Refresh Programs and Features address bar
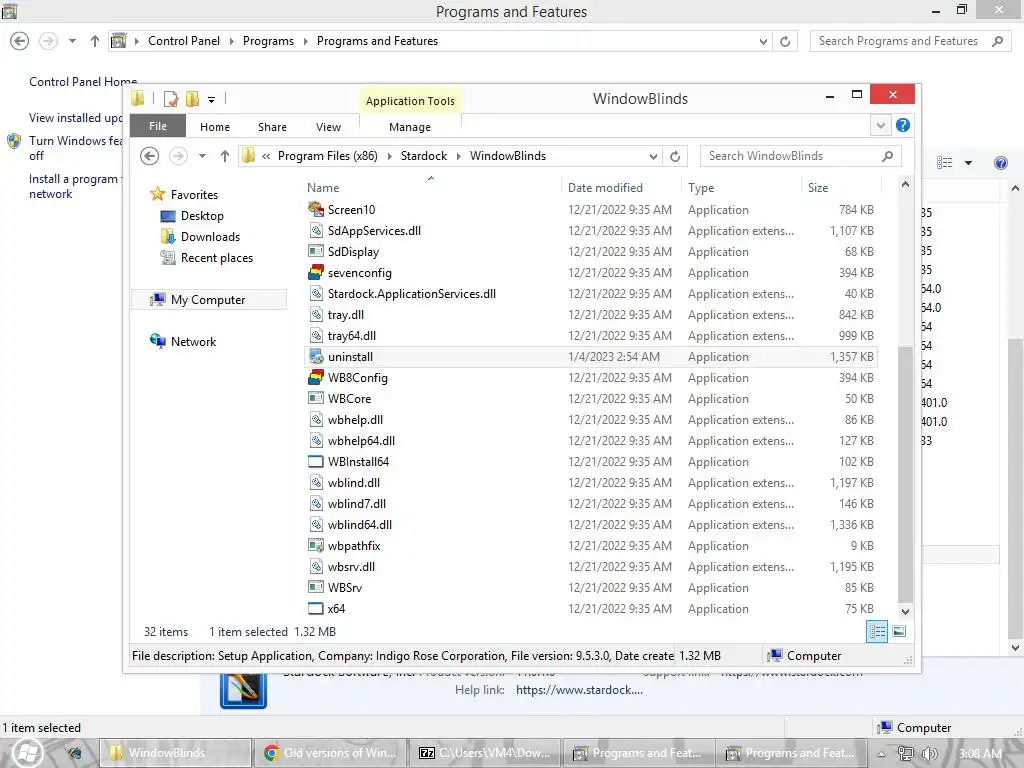Screen dimensions: 1024x768 point(785,41)
